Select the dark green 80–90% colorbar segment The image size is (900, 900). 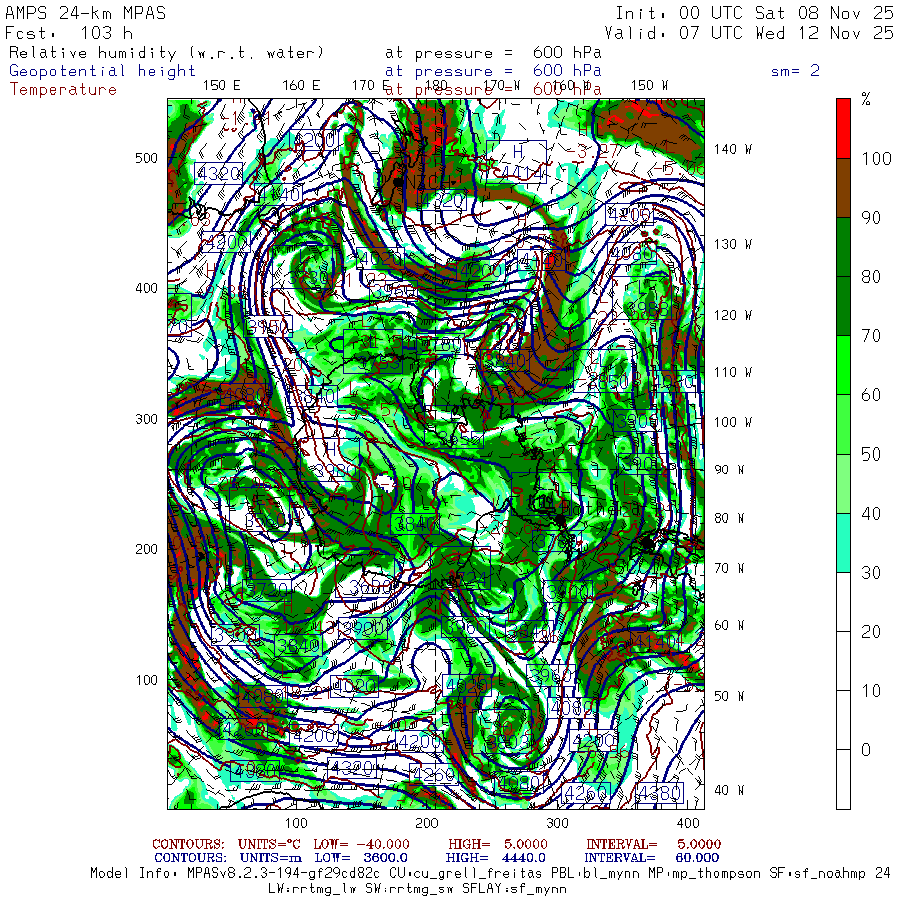tap(843, 247)
